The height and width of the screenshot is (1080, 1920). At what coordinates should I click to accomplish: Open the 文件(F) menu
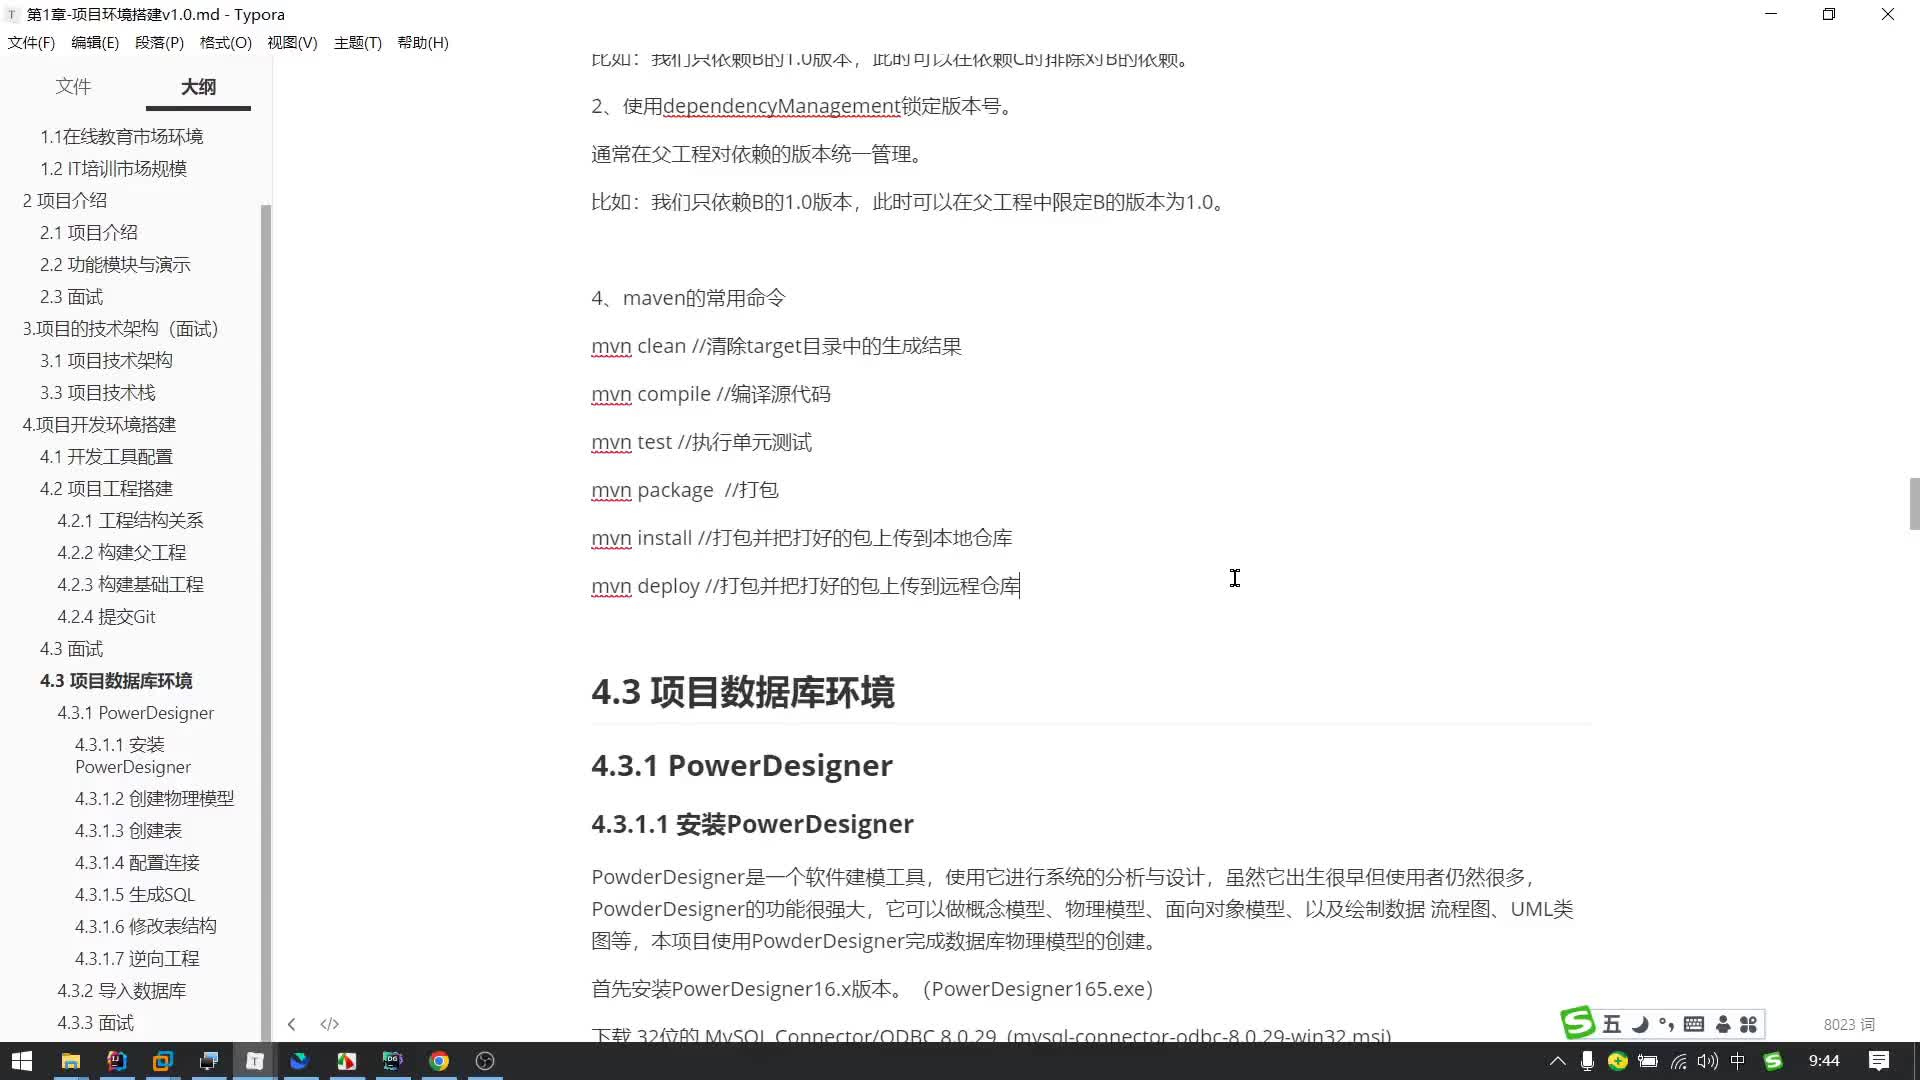pyautogui.click(x=31, y=42)
